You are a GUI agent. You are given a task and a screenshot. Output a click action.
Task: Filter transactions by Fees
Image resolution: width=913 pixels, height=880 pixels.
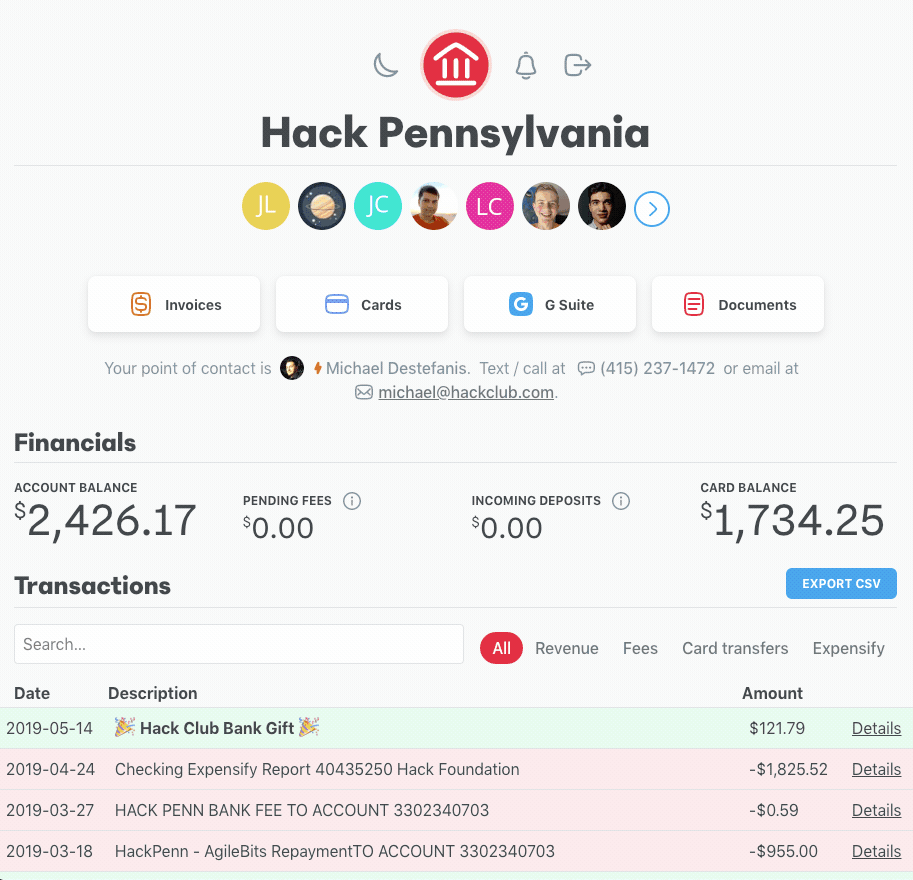click(640, 648)
